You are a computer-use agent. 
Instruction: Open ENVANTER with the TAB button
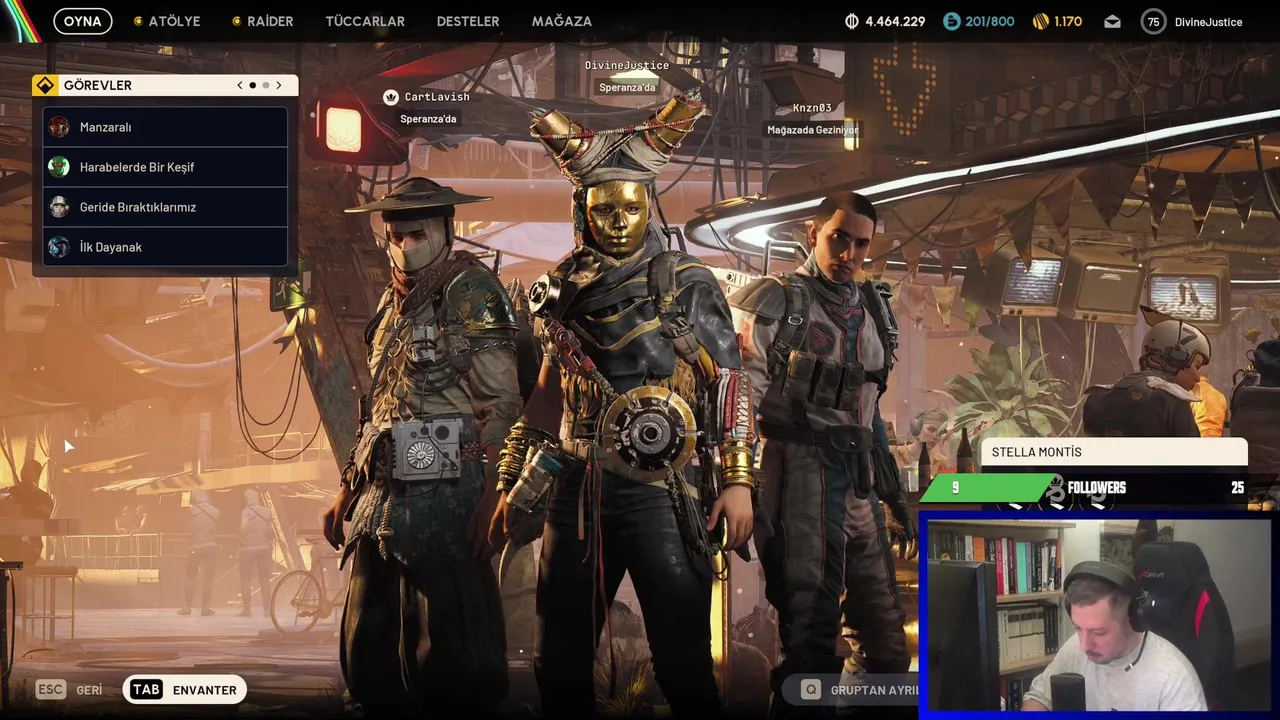[x=185, y=690]
